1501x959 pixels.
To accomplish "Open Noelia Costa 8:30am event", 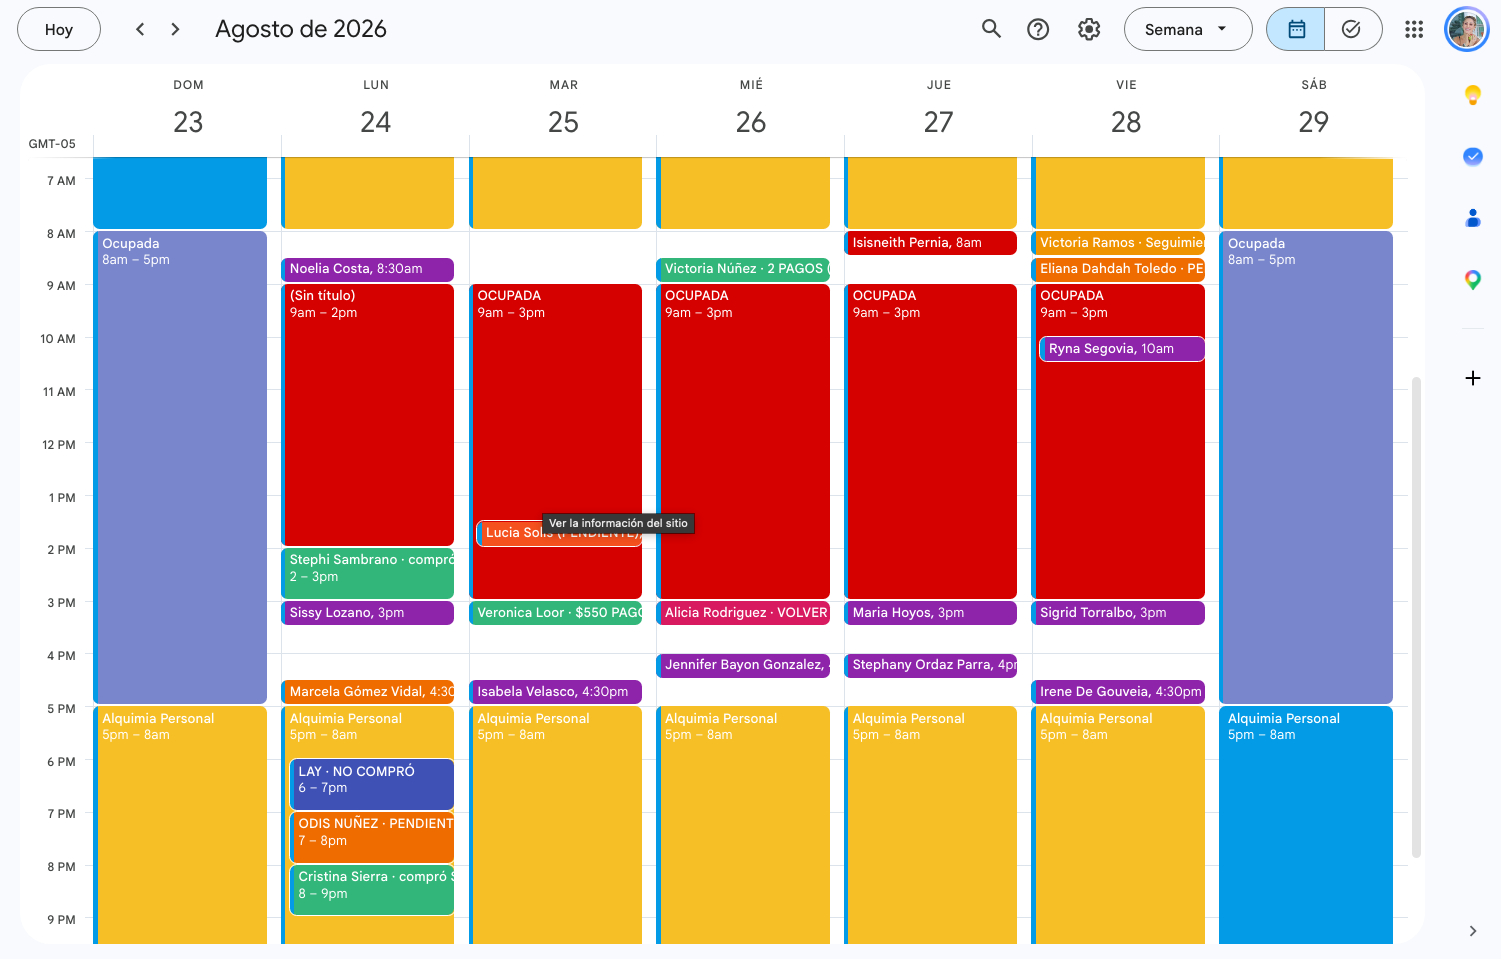I will [368, 269].
